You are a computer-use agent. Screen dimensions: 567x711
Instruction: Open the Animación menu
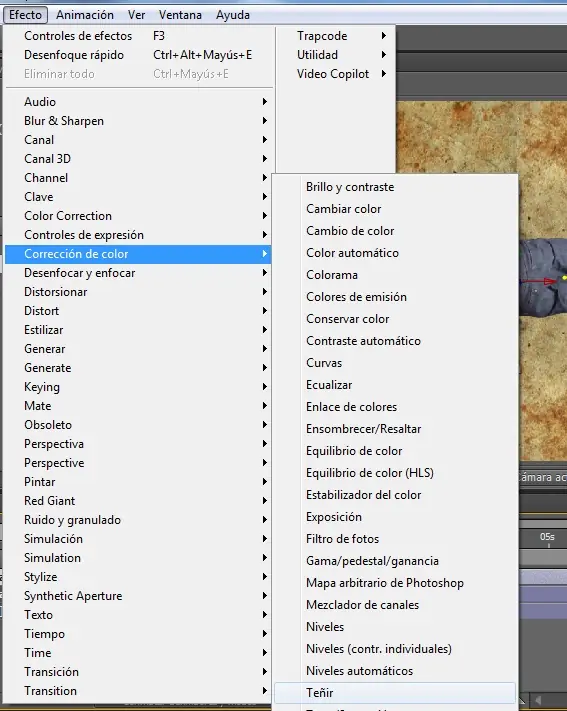[x=85, y=15]
